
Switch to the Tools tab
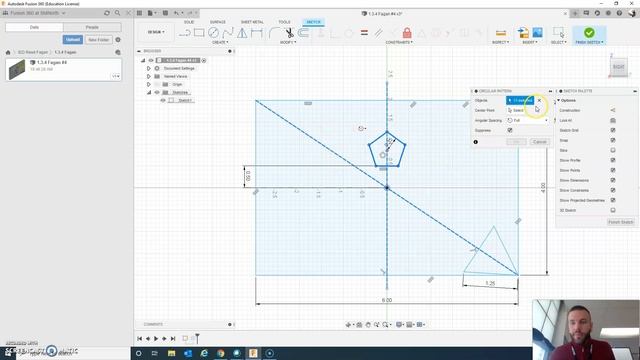[284, 22]
